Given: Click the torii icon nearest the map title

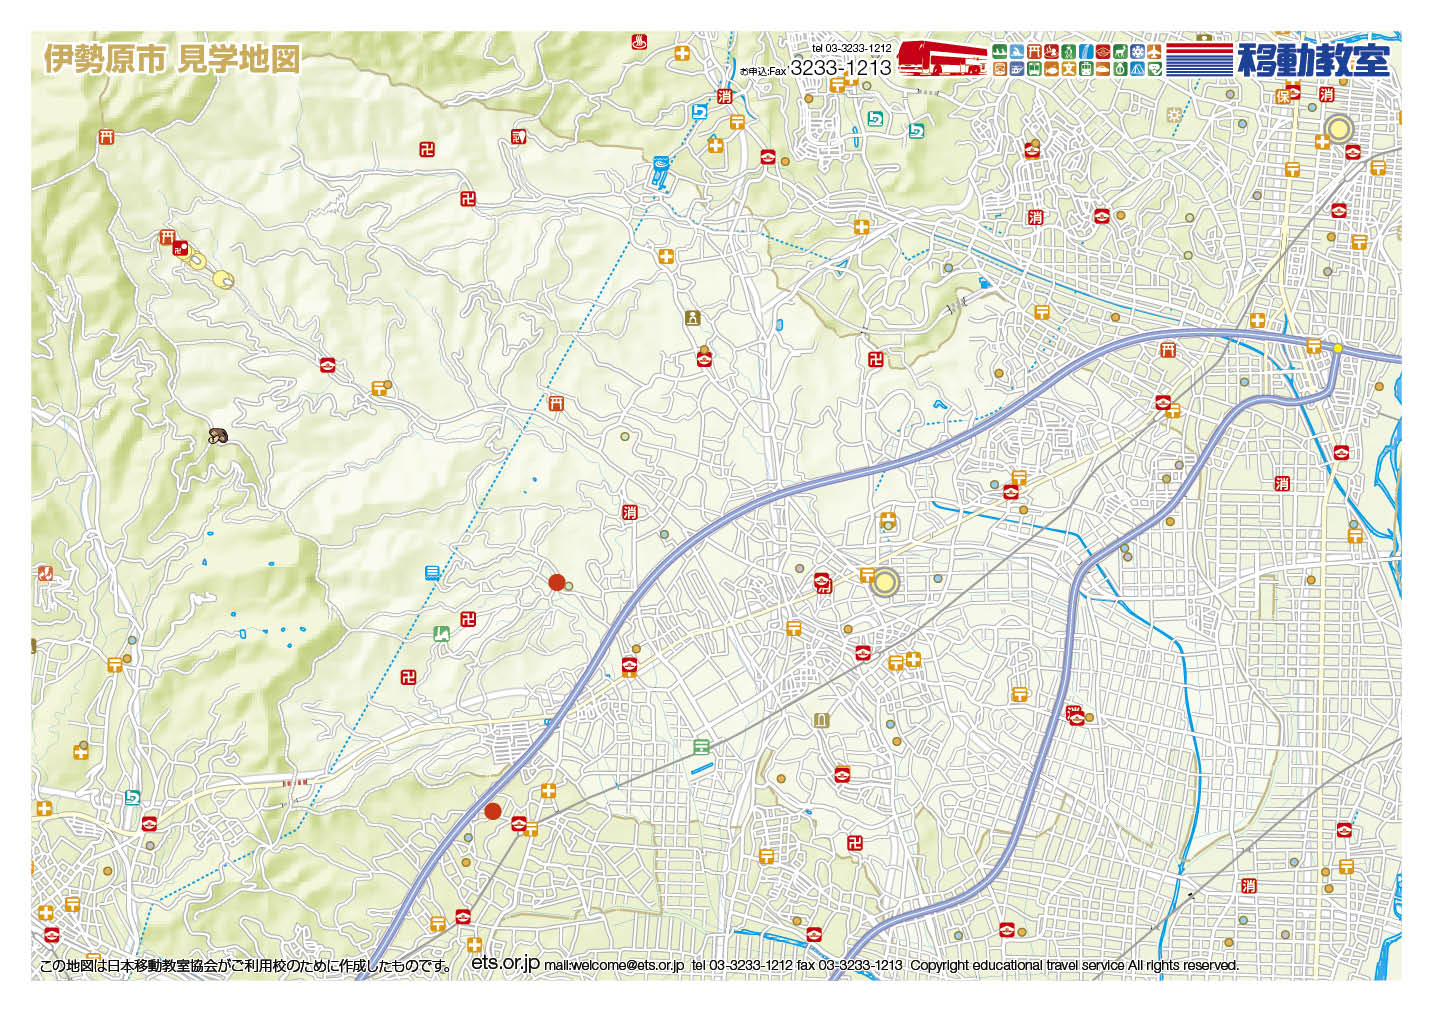Looking at the screenshot, I should click(x=105, y=137).
